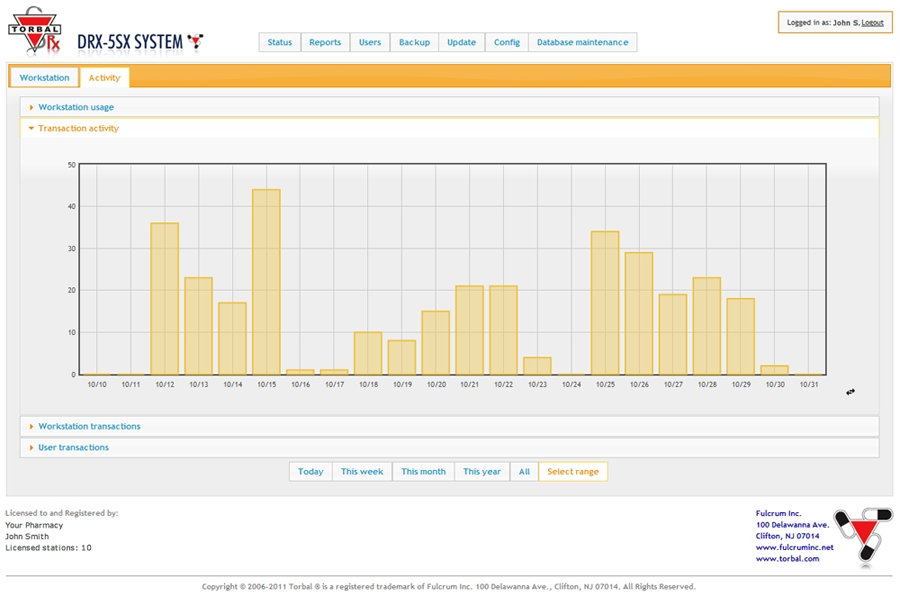Expand the Workstation transactions section
Image resolution: width=900 pixels, height=605 pixels.
(x=449, y=426)
